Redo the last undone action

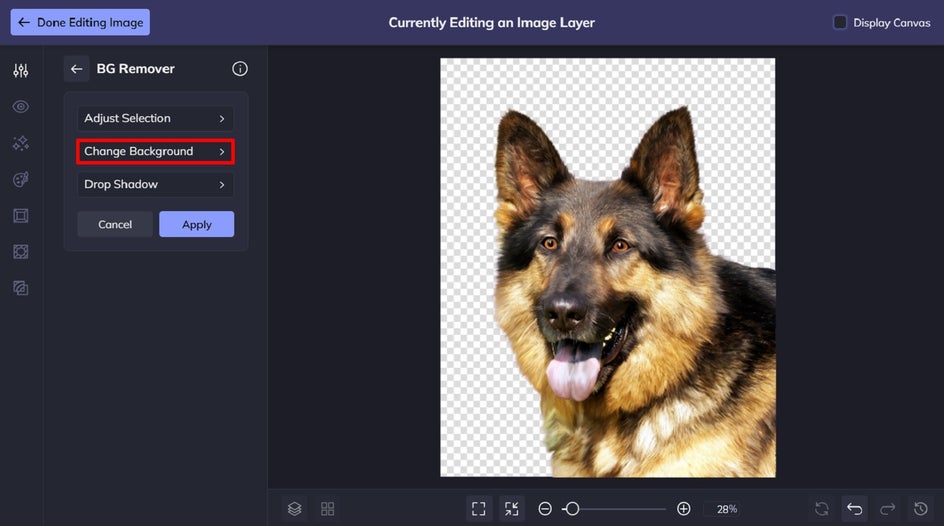pos(887,509)
